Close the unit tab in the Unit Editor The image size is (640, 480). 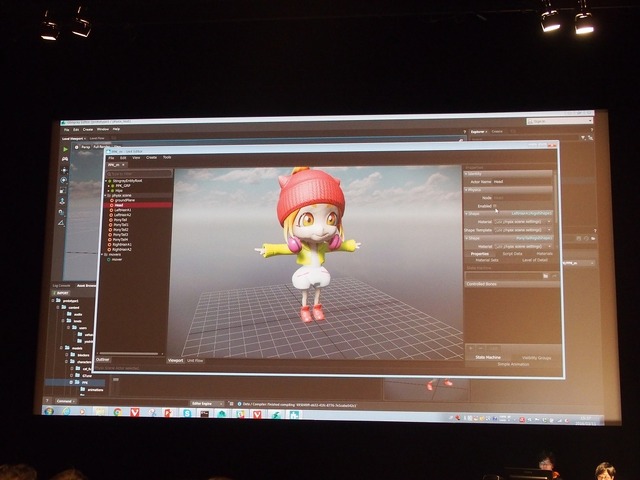124,165
